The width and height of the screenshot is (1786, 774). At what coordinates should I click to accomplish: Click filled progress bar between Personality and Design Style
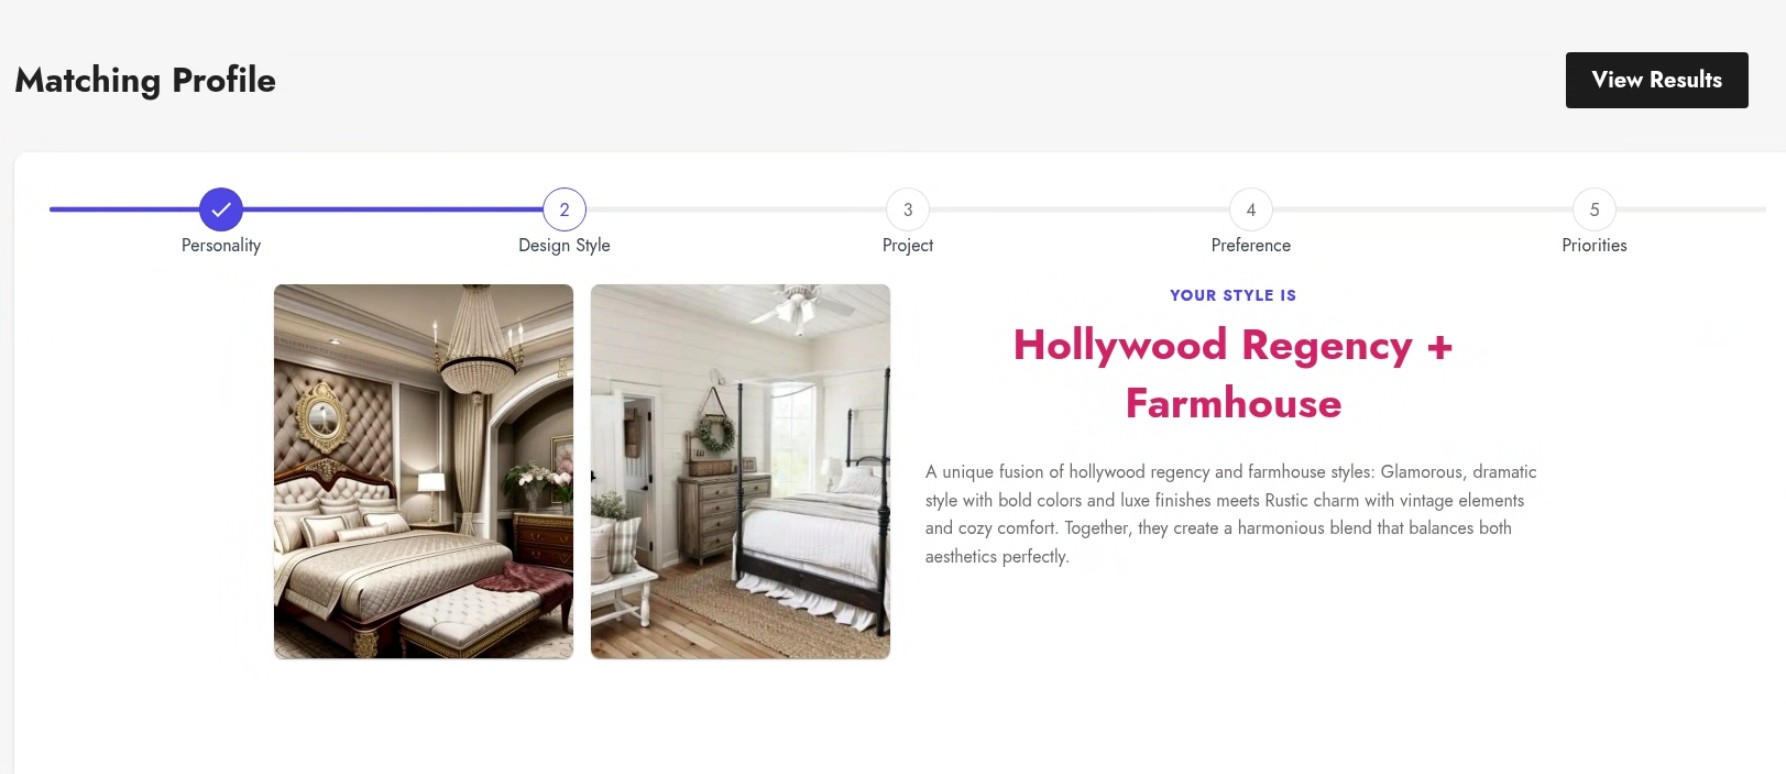tap(392, 209)
